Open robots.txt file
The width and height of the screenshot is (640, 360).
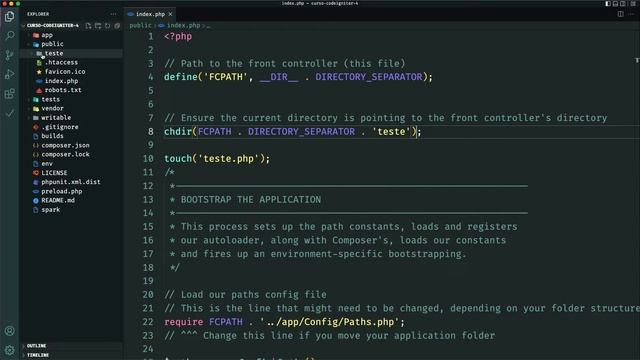(62, 90)
